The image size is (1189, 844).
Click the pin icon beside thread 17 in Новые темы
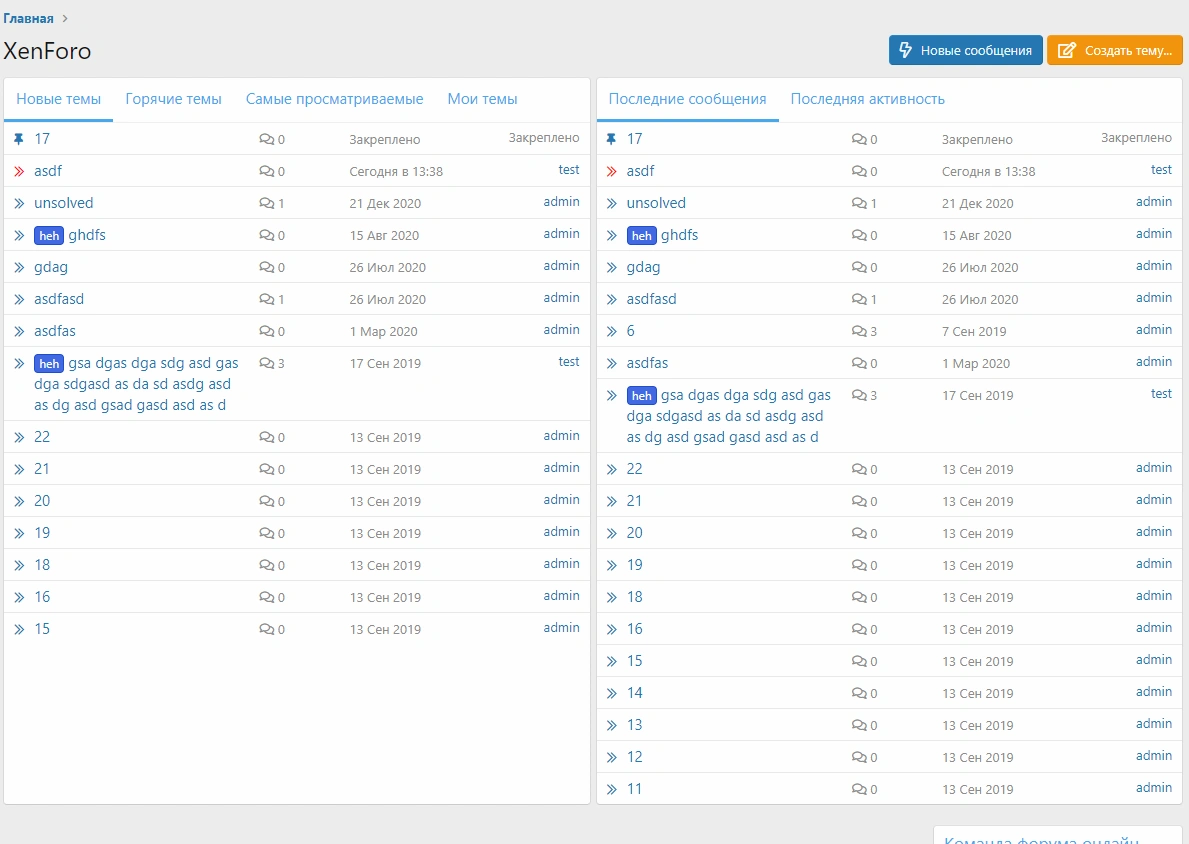[19, 139]
